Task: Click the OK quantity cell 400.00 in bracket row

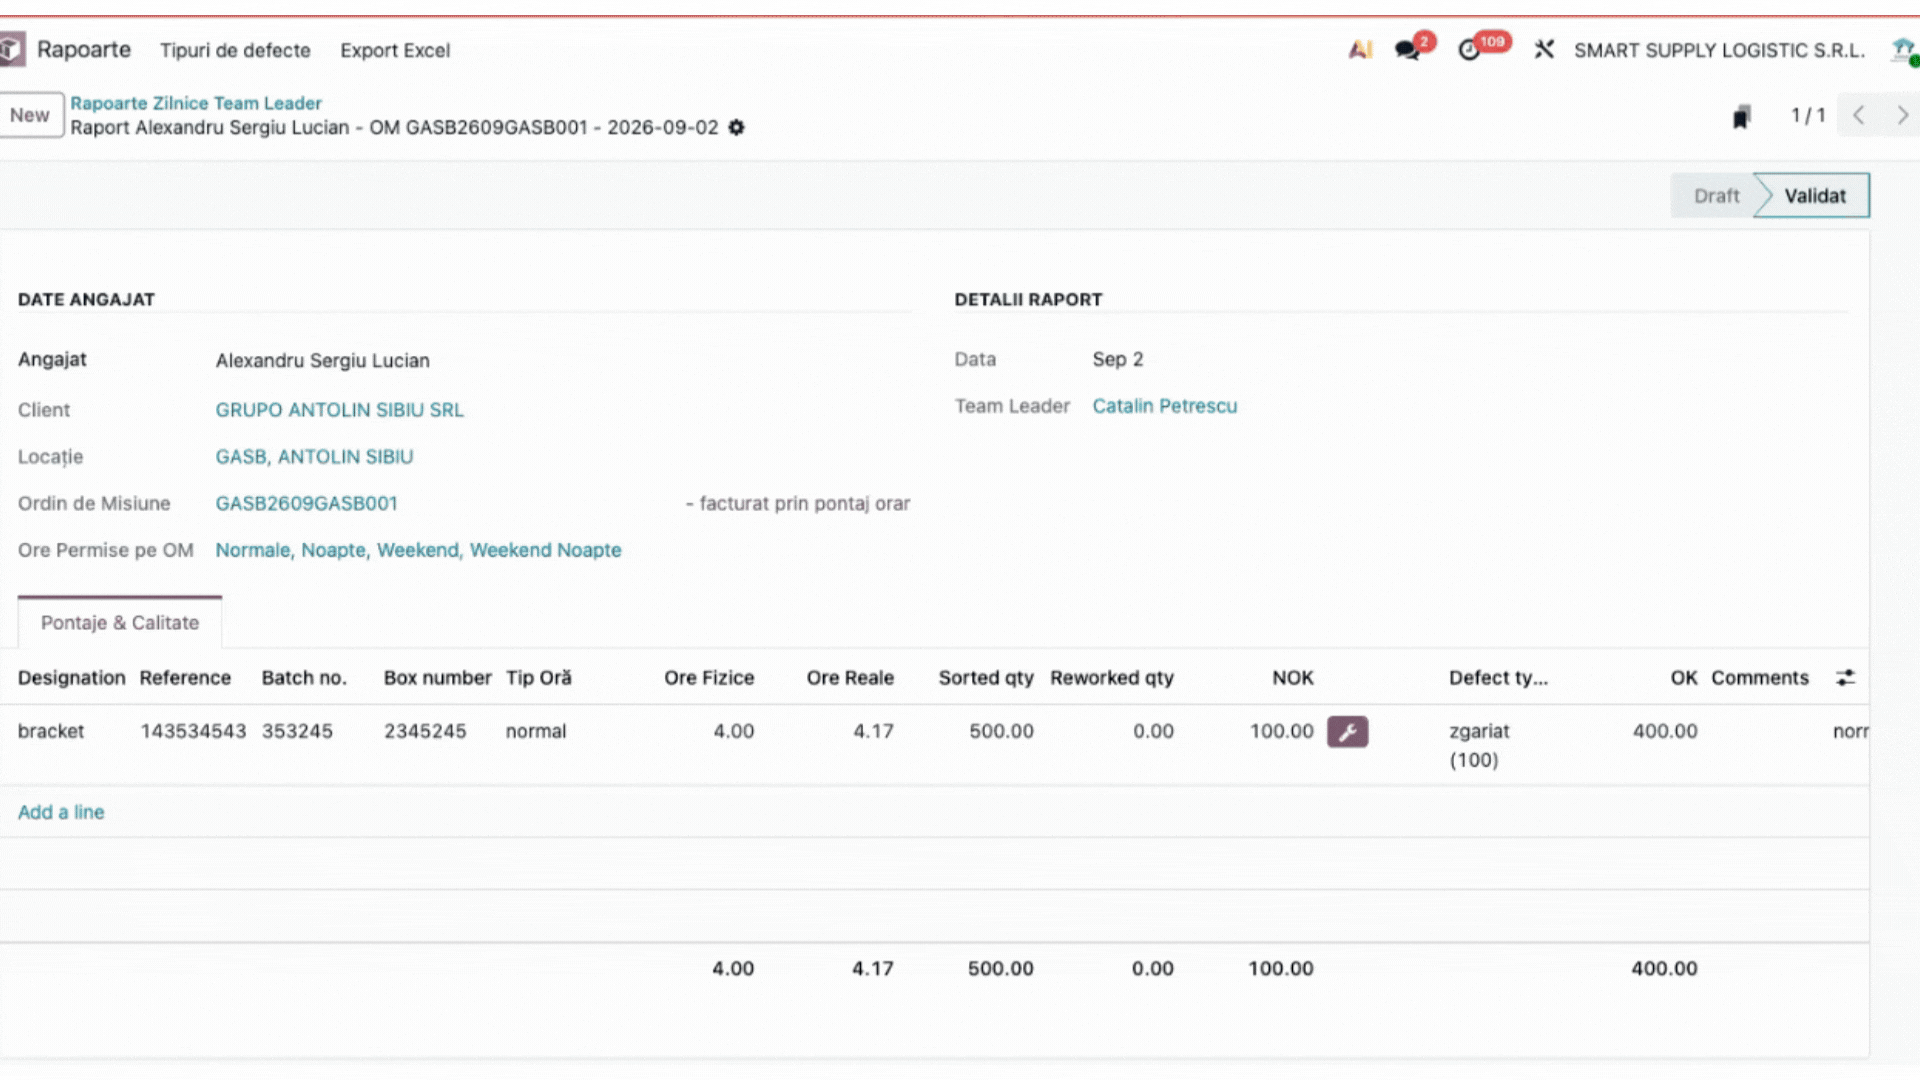Action: point(1665,732)
